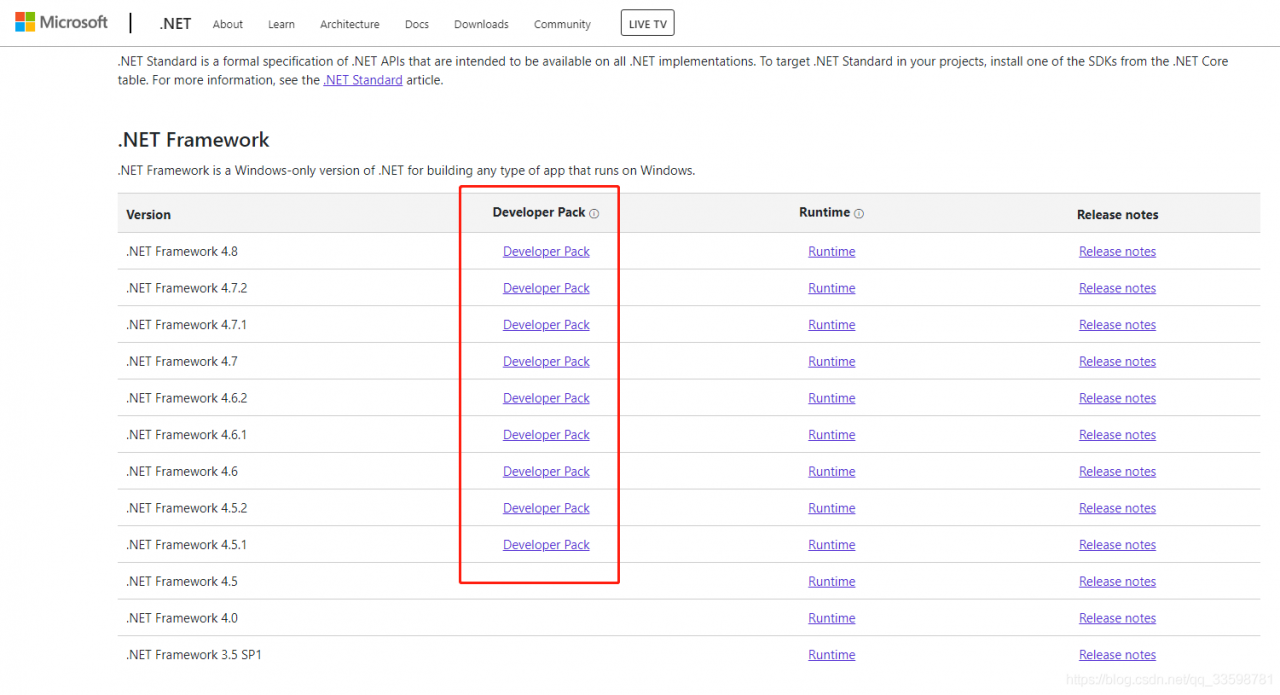Image resolution: width=1280 pixels, height=695 pixels.
Task: Download Developer Pack for .NET Framework 4.6
Action: pyautogui.click(x=546, y=472)
